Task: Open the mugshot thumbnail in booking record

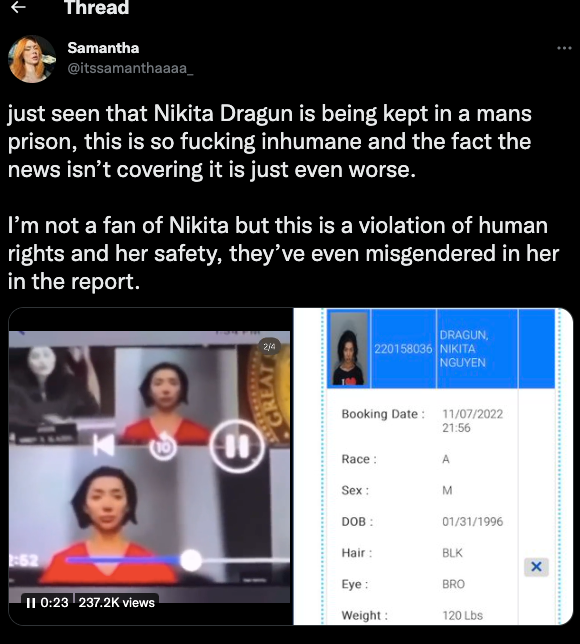Action: click(349, 349)
